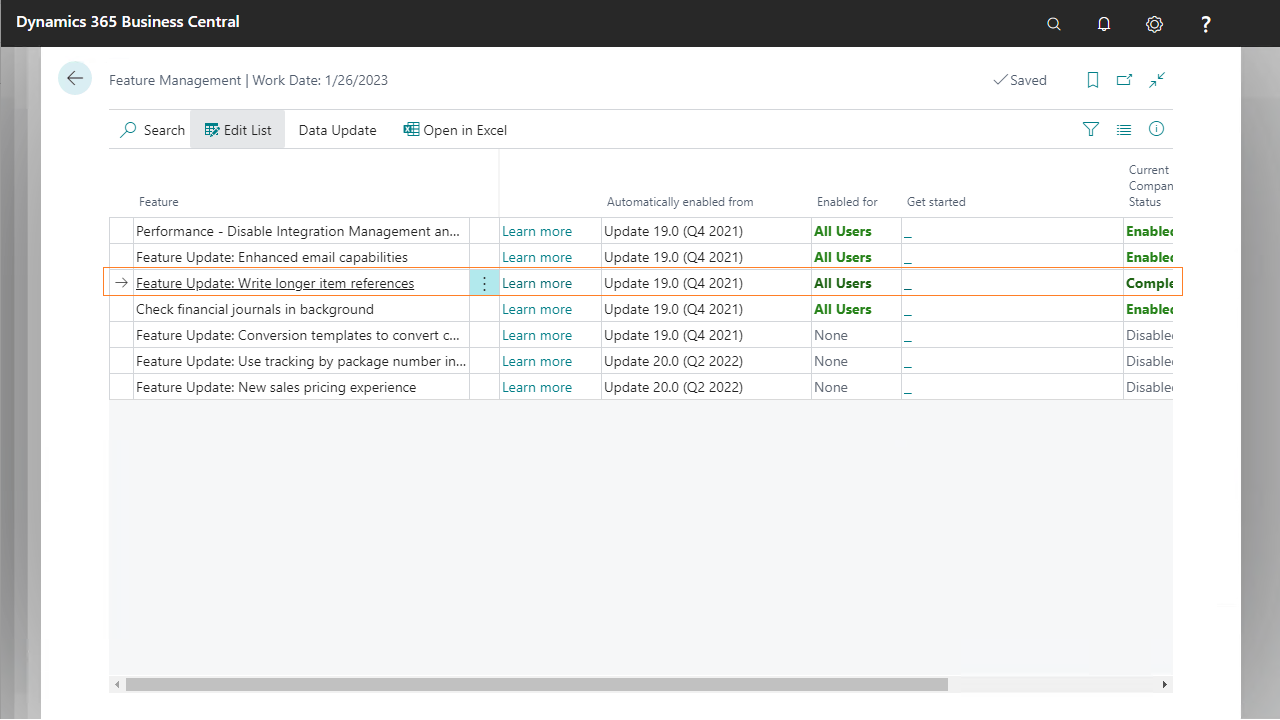1280x720 pixels.
Task: Open Learn more for Write longer item references
Action: point(537,283)
